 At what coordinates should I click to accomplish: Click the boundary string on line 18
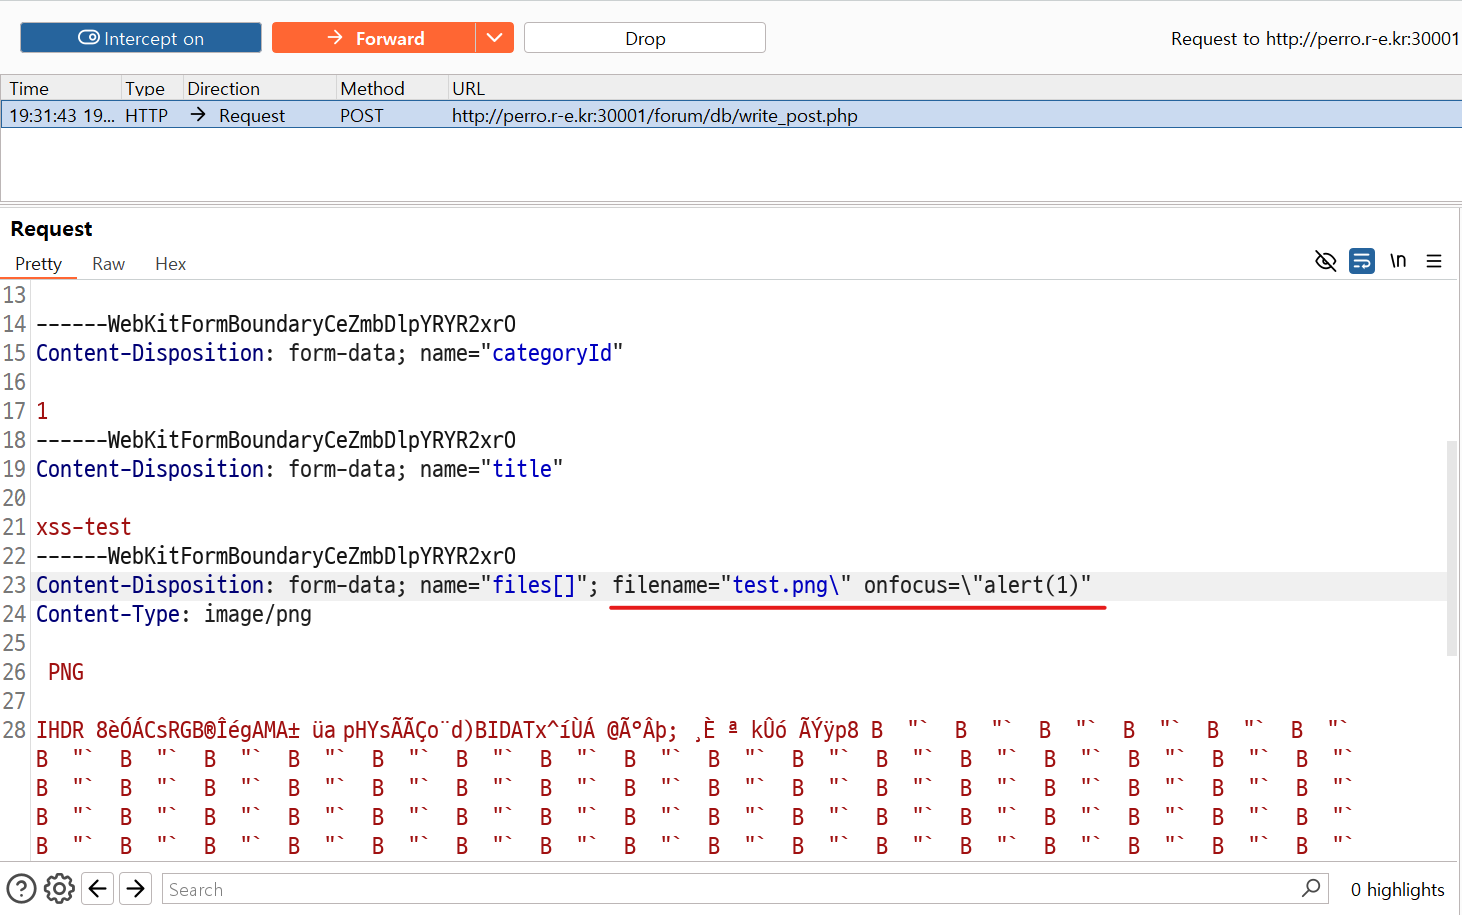coord(276,440)
